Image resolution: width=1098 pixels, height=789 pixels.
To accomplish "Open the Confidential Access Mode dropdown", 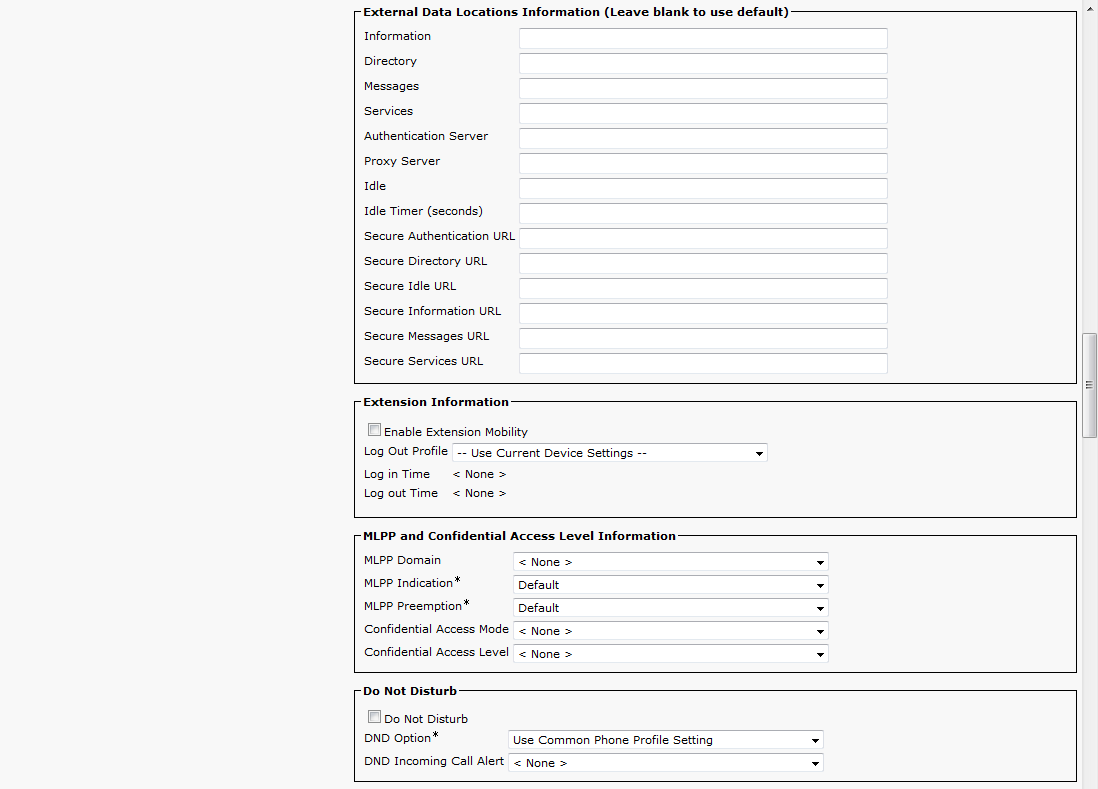I will coord(670,631).
